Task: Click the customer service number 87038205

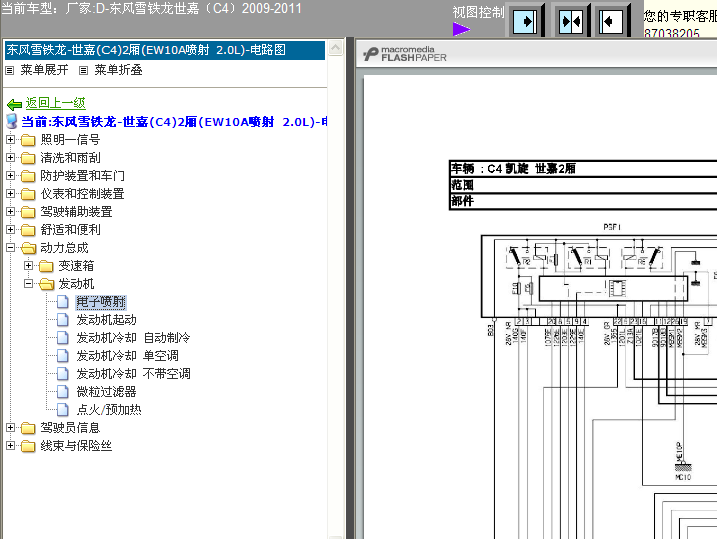Action: (x=672, y=33)
